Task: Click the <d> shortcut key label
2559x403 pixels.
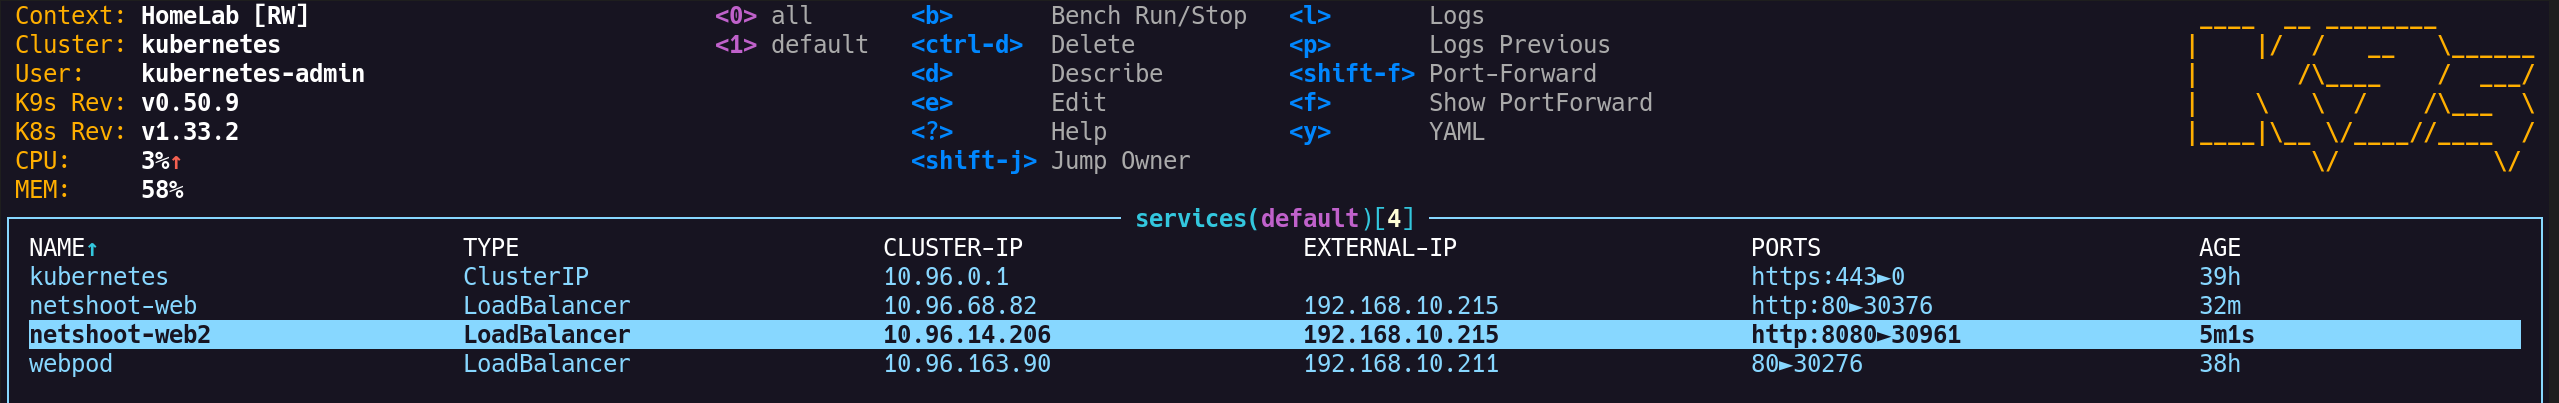Action: pyautogui.click(x=932, y=74)
